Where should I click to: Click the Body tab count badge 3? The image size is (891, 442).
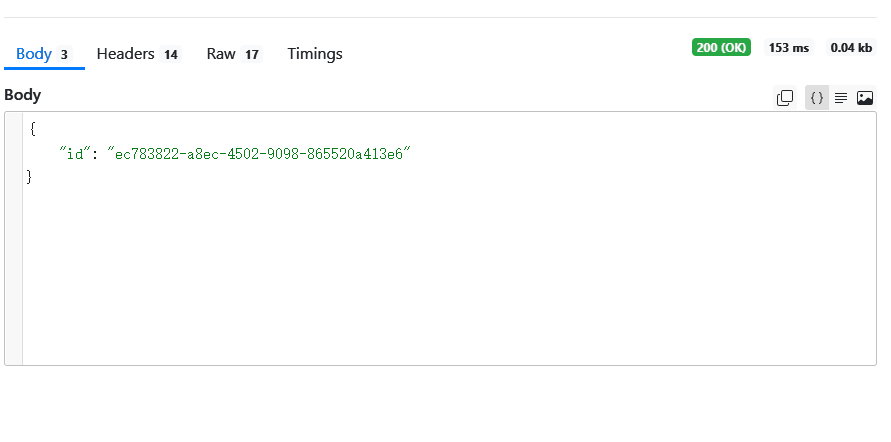[x=64, y=55]
